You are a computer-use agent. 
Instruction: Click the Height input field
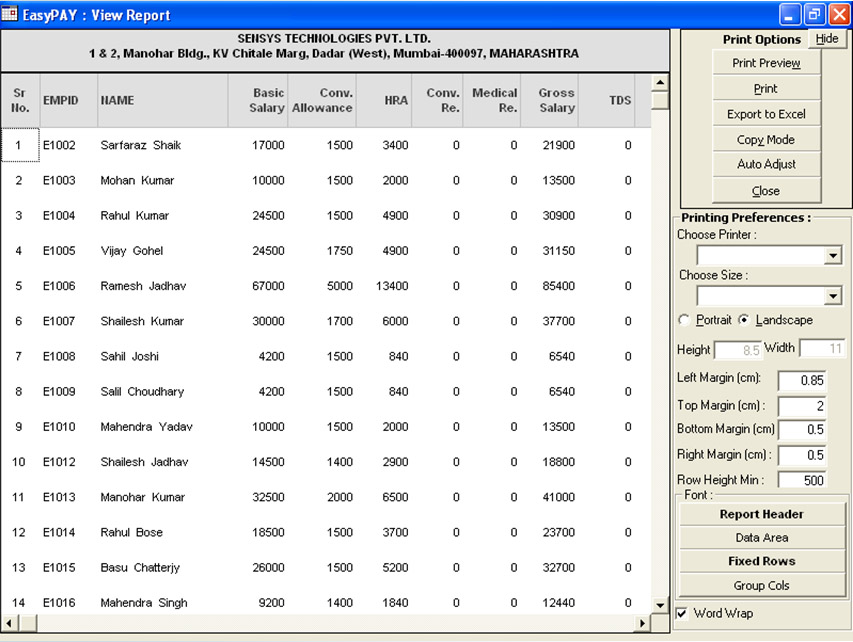coord(738,350)
